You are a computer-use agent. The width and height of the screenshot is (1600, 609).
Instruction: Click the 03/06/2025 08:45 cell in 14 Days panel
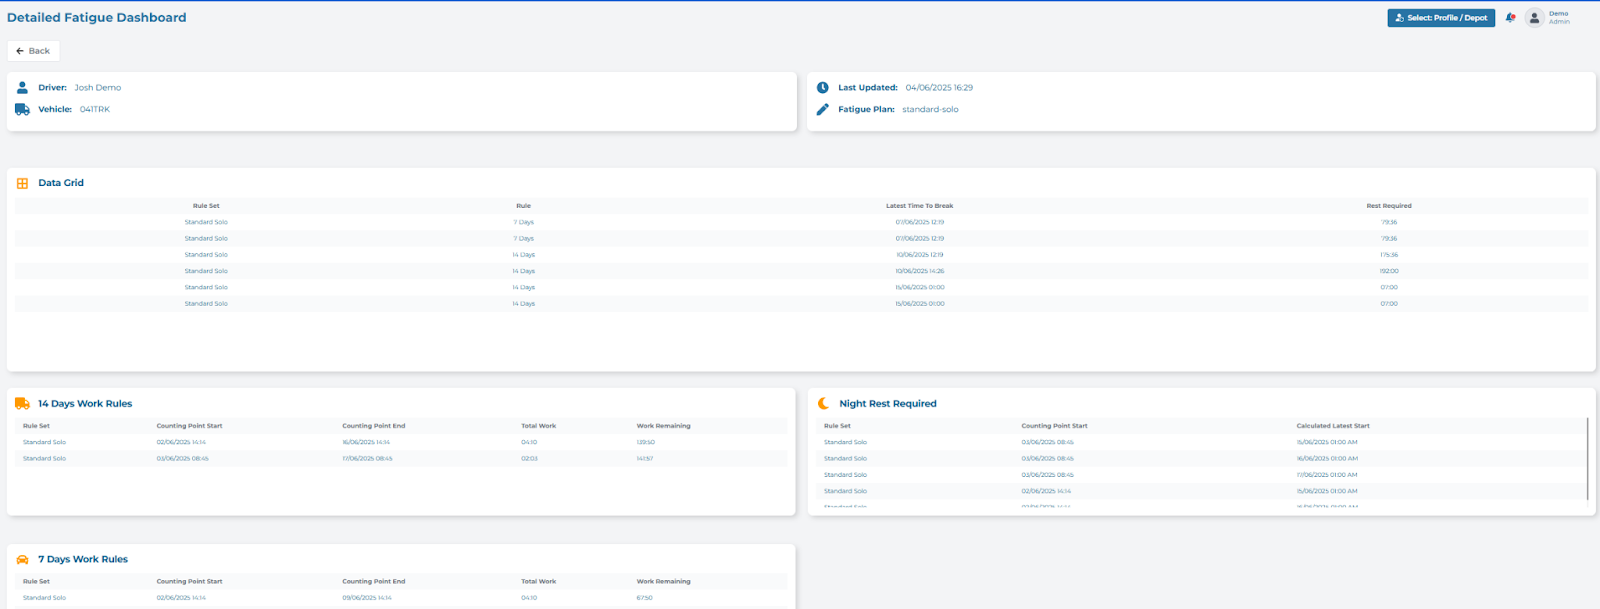(x=182, y=459)
